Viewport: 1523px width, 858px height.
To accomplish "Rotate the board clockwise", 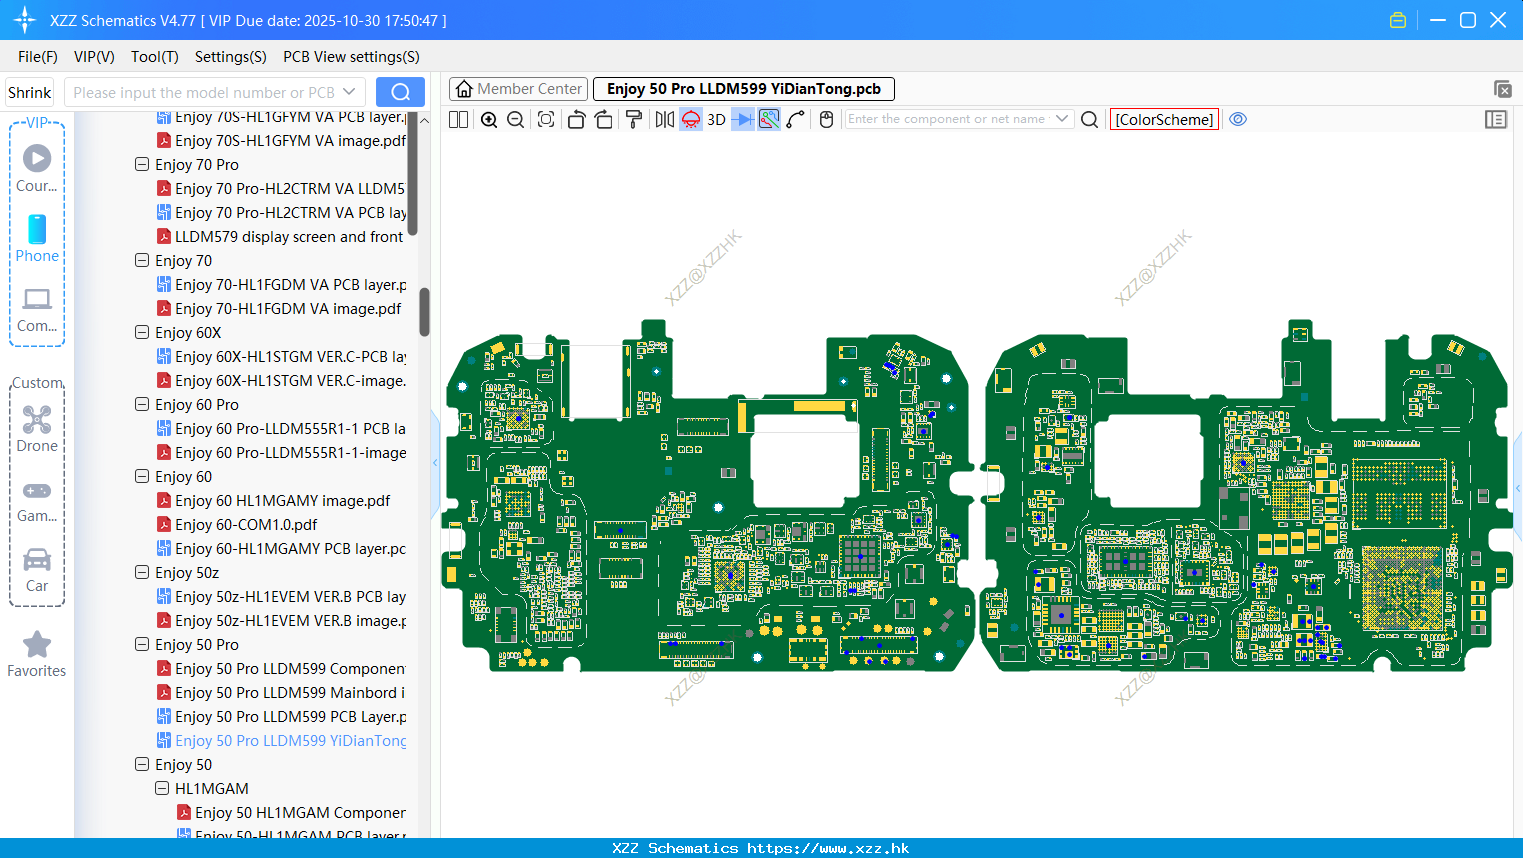I will tap(603, 119).
